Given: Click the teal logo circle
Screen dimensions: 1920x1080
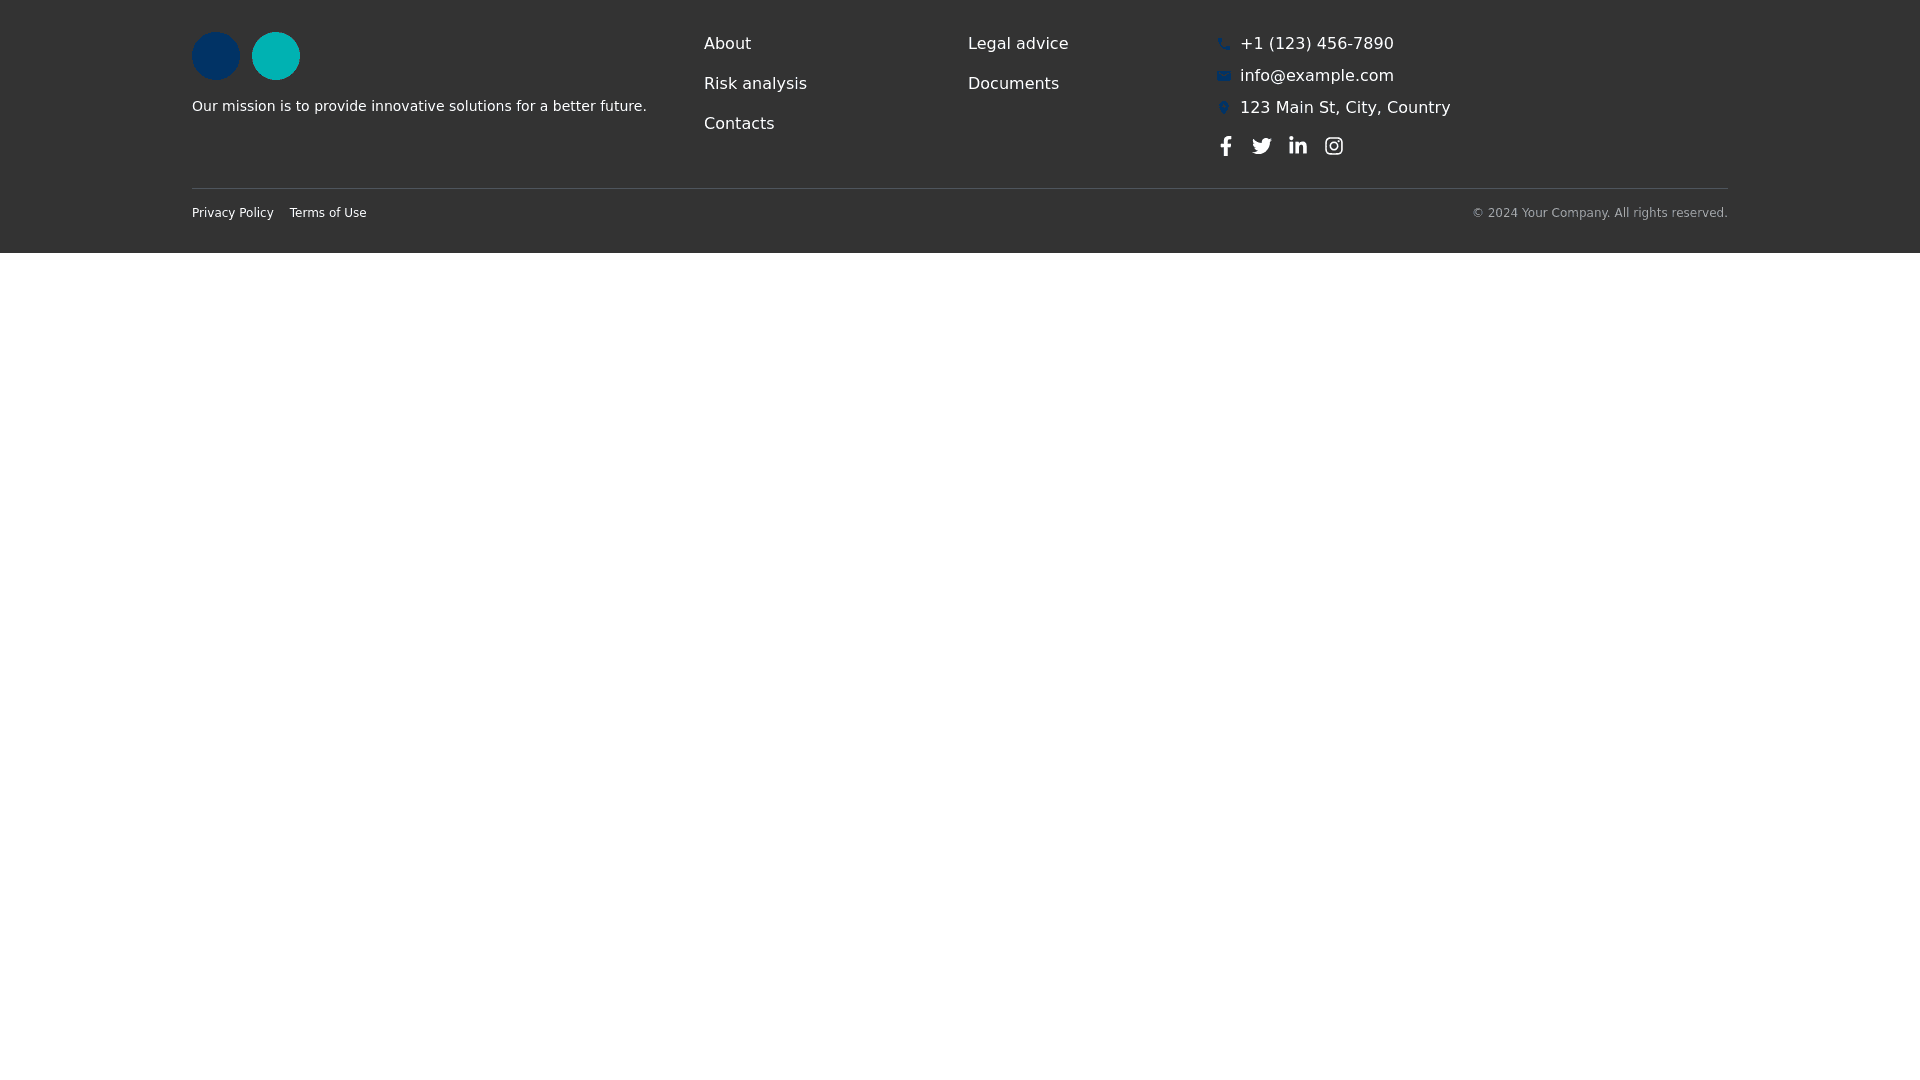Looking at the screenshot, I should [276, 56].
